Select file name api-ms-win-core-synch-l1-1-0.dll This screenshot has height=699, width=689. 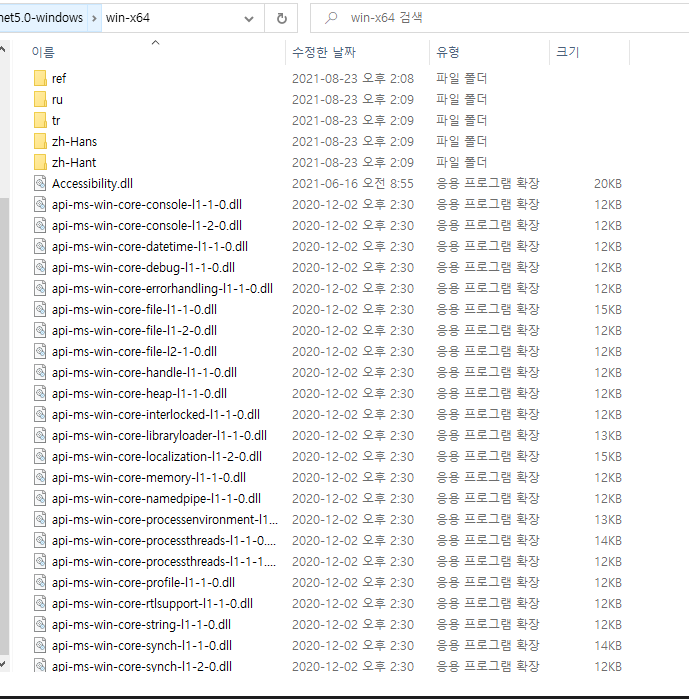pyautogui.click(x=142, y=645)
